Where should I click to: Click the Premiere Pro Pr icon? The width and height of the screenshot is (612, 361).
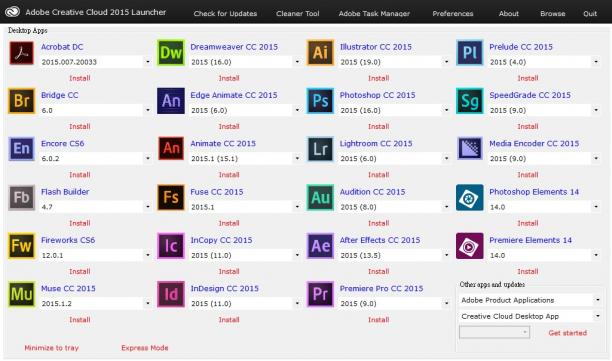coord(320,294)
